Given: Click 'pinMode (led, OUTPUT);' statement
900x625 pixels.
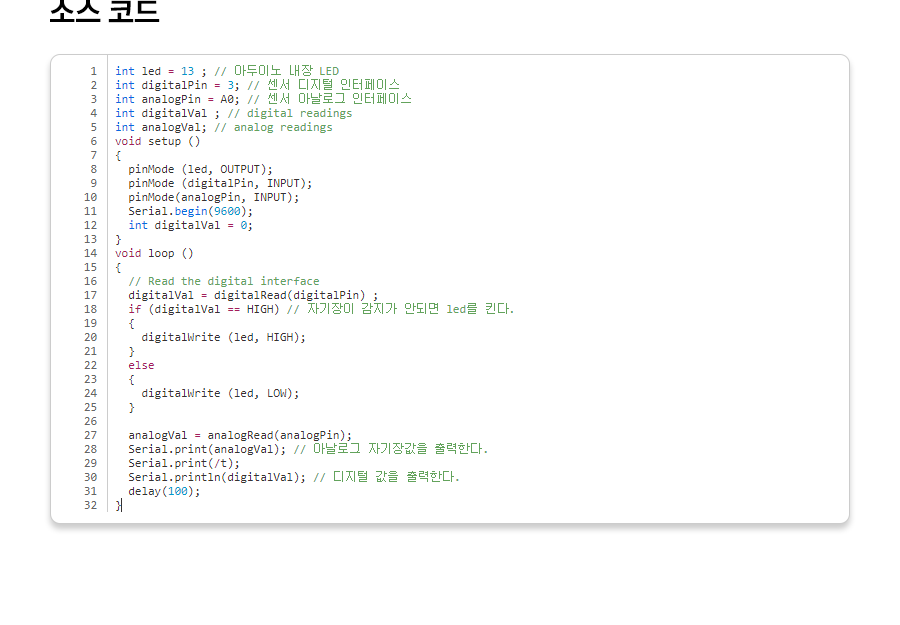Looking at the screenshot, I should [x=200, y=169].
